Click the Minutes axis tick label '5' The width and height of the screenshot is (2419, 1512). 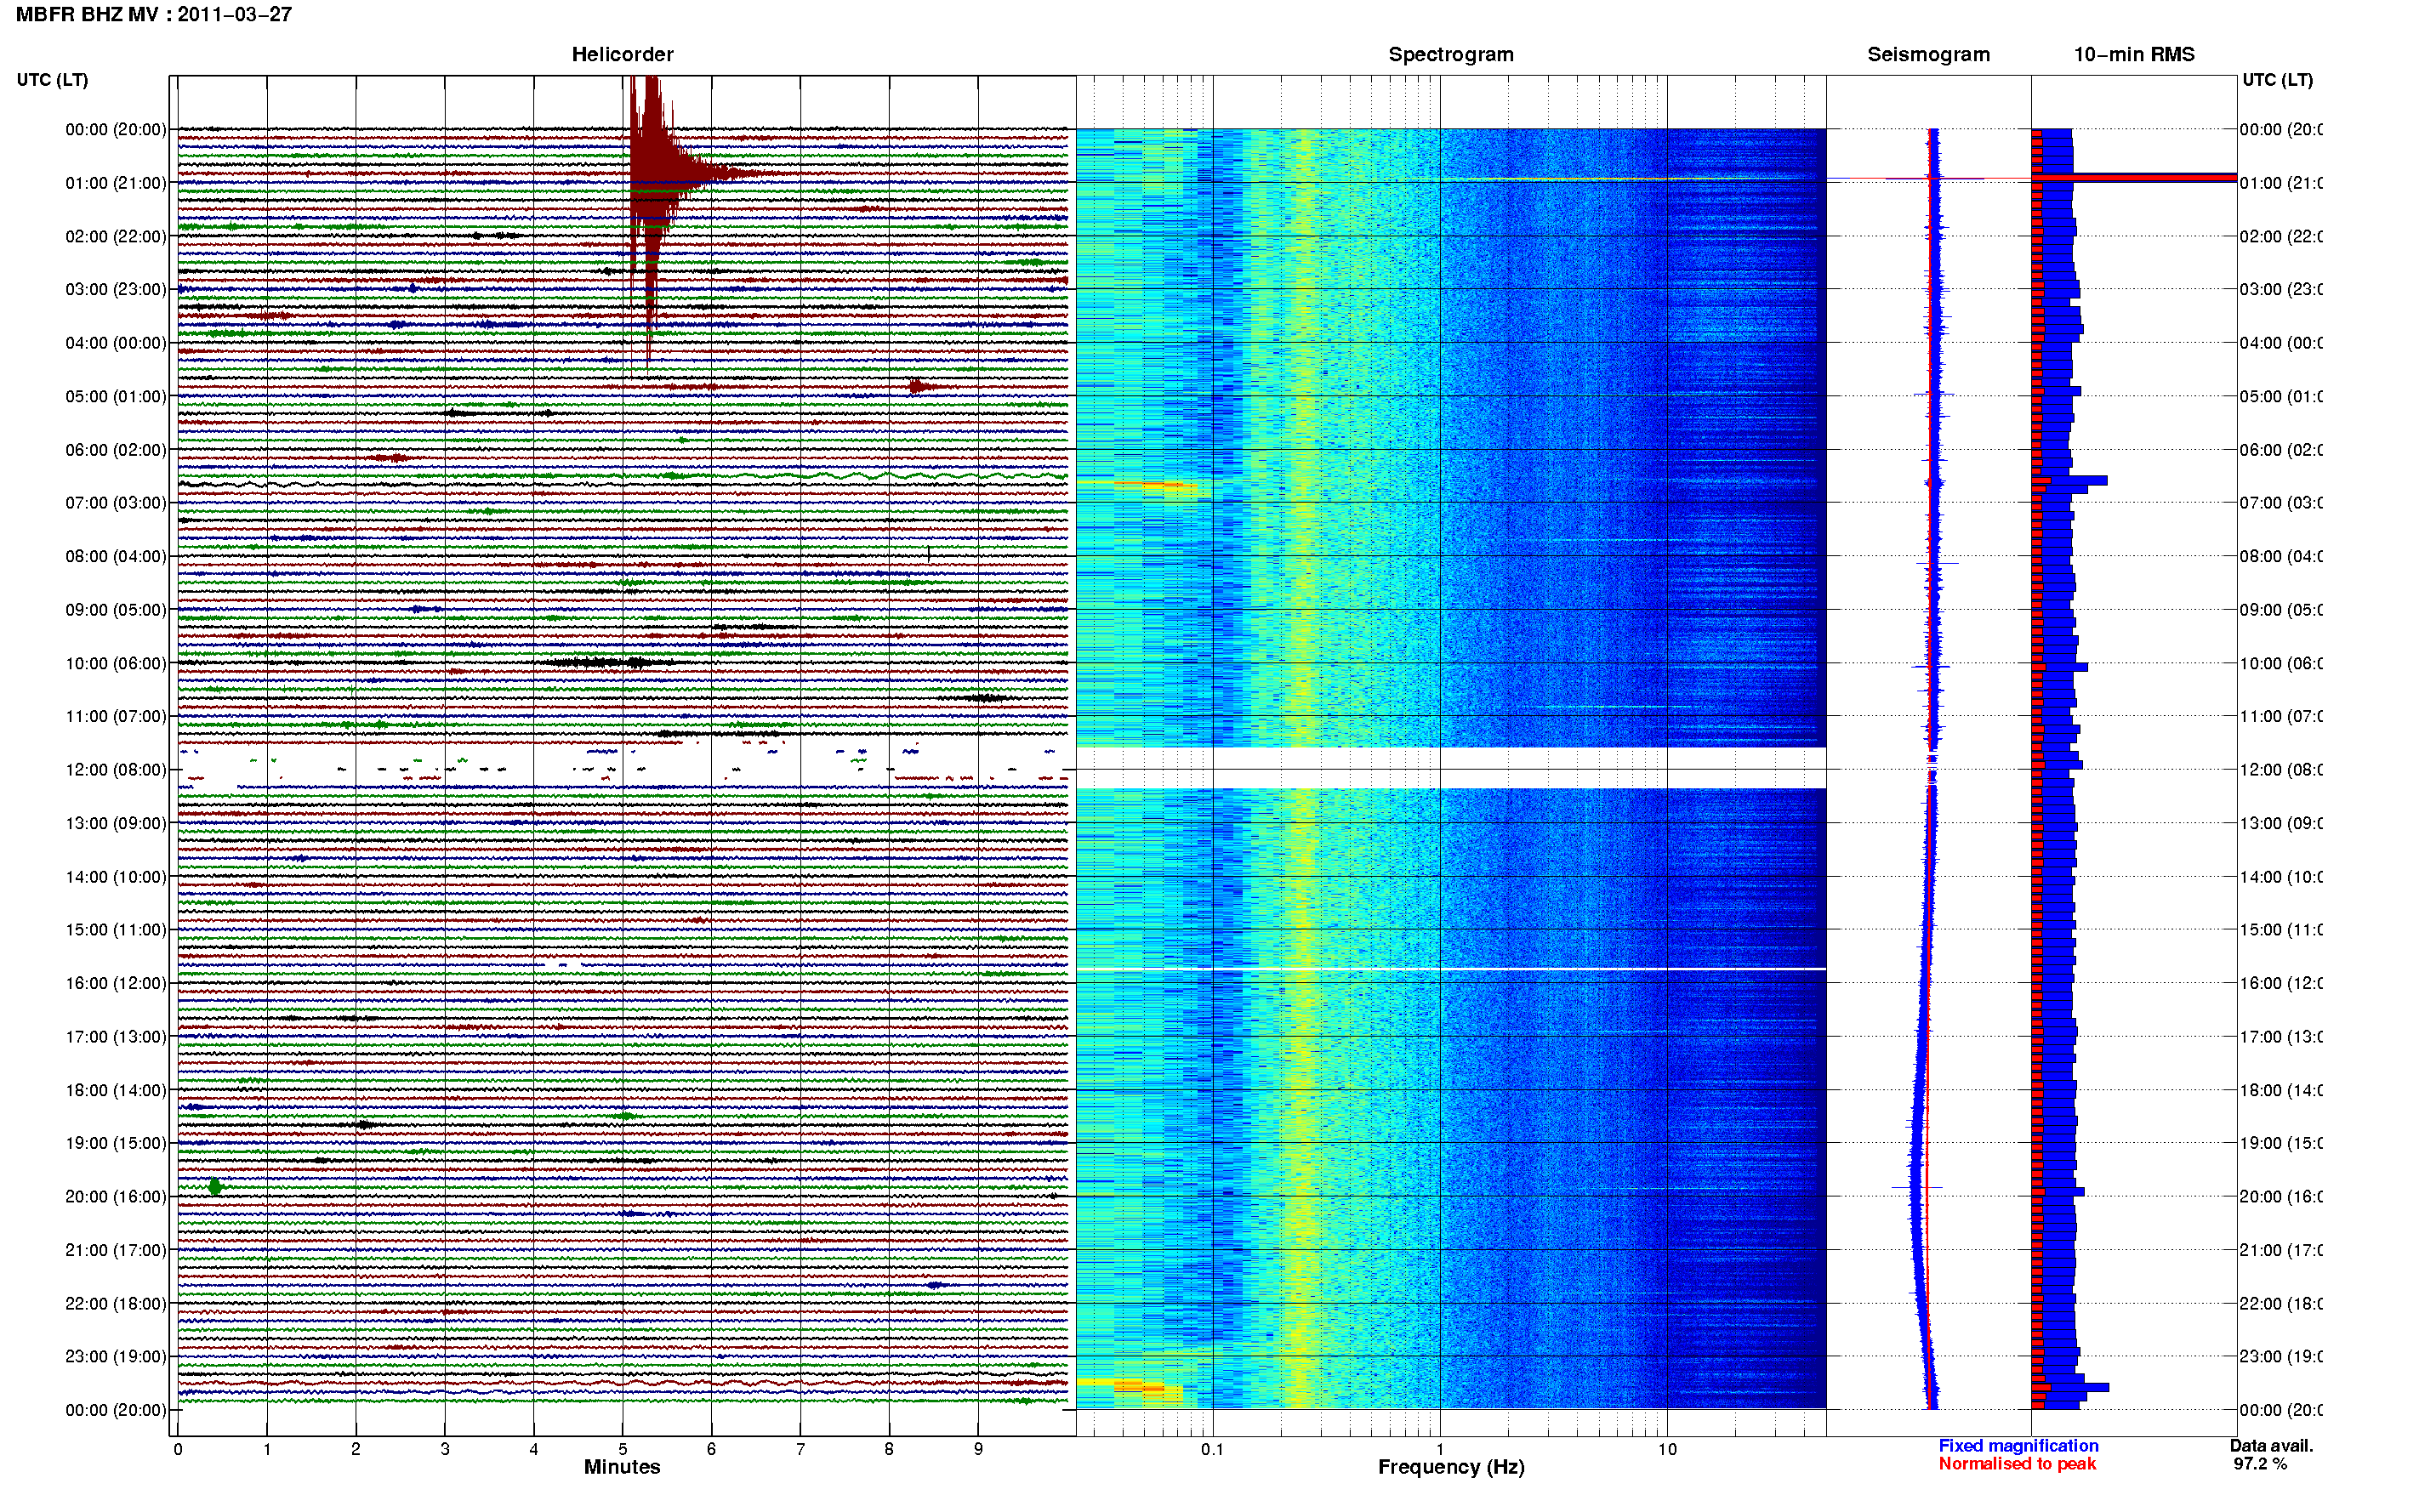tap(623, 1448)
